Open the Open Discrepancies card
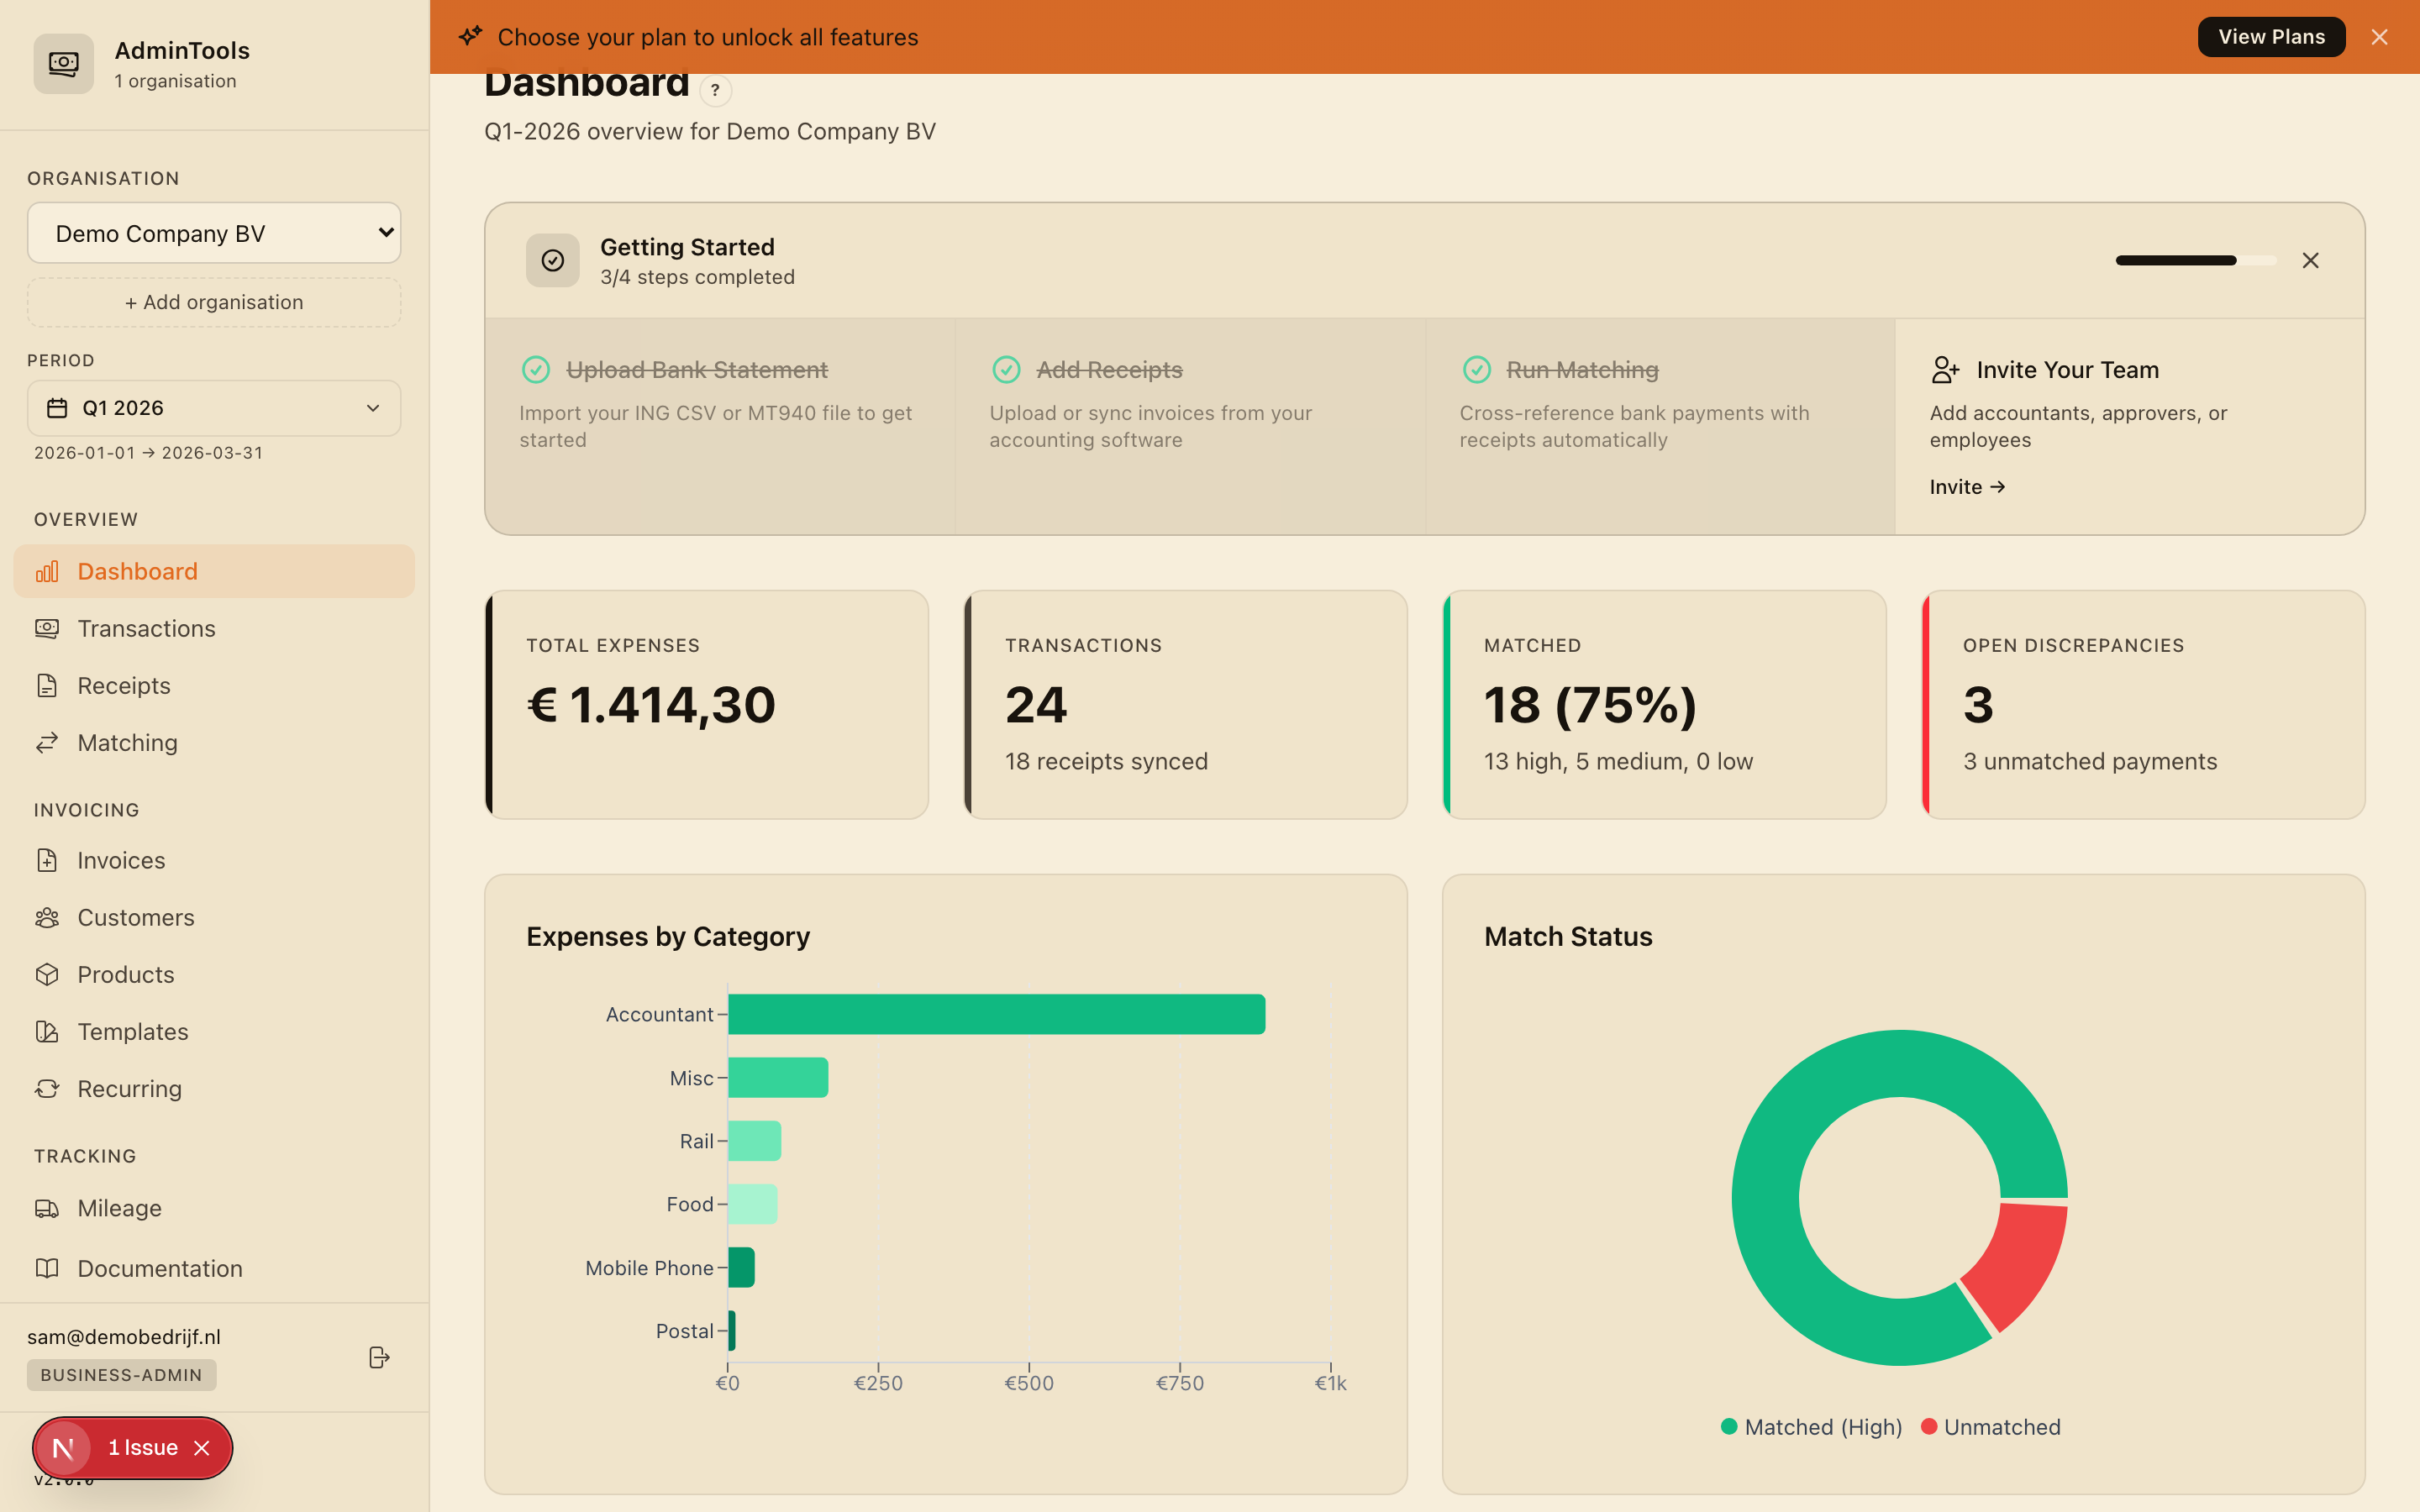This screenshot has height=1512, width=2420. (x=2143, y=704)
